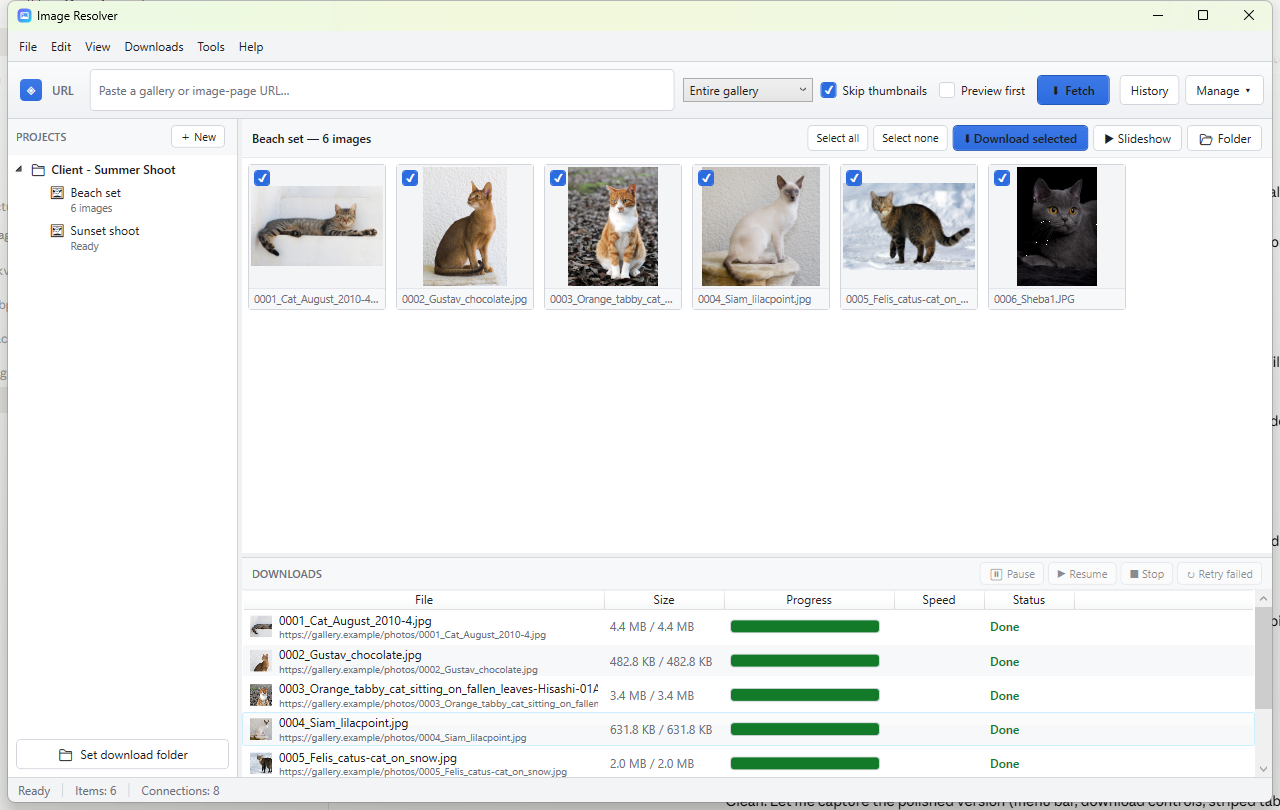1280x810 pixels.
Task: Click the file icon for 0005_Felis_catus download row
Action: 261,763
